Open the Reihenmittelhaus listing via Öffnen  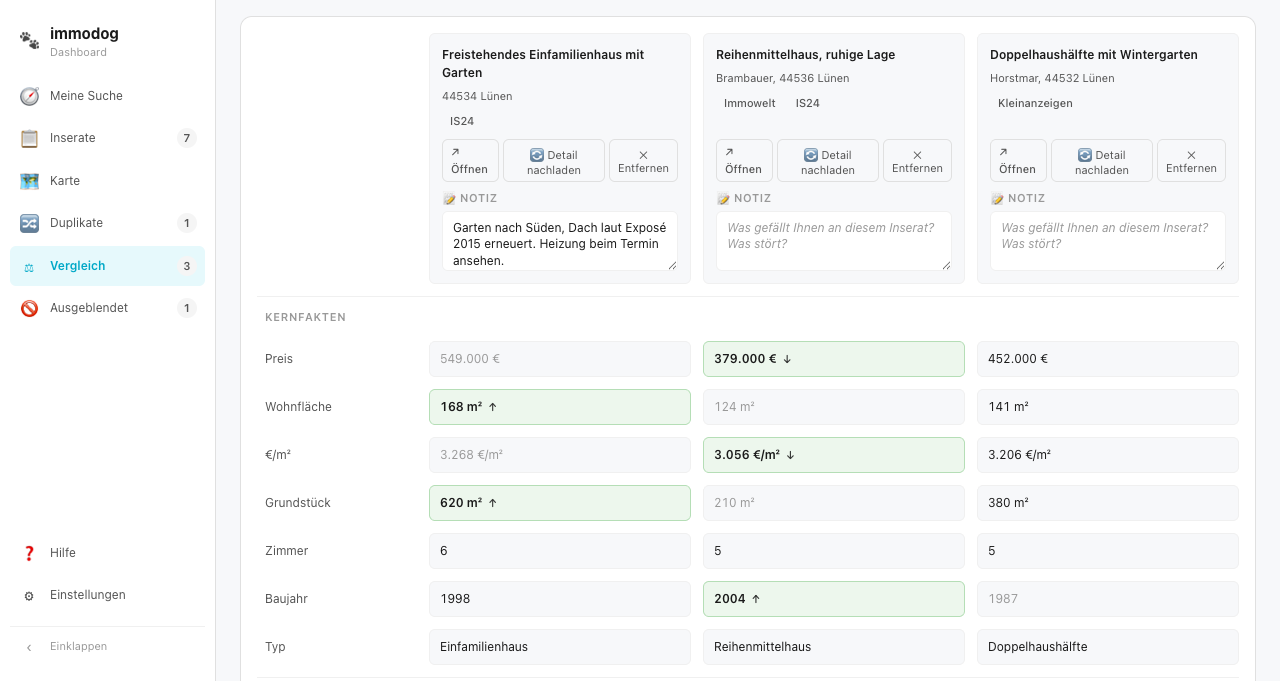pyautogui.click(x=744, y=160)
